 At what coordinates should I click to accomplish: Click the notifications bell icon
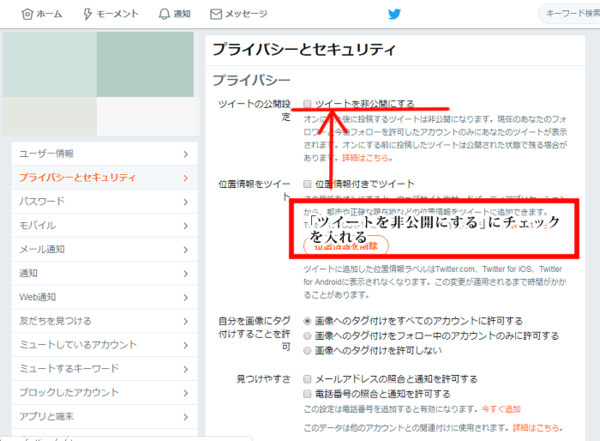click(164, 14)
